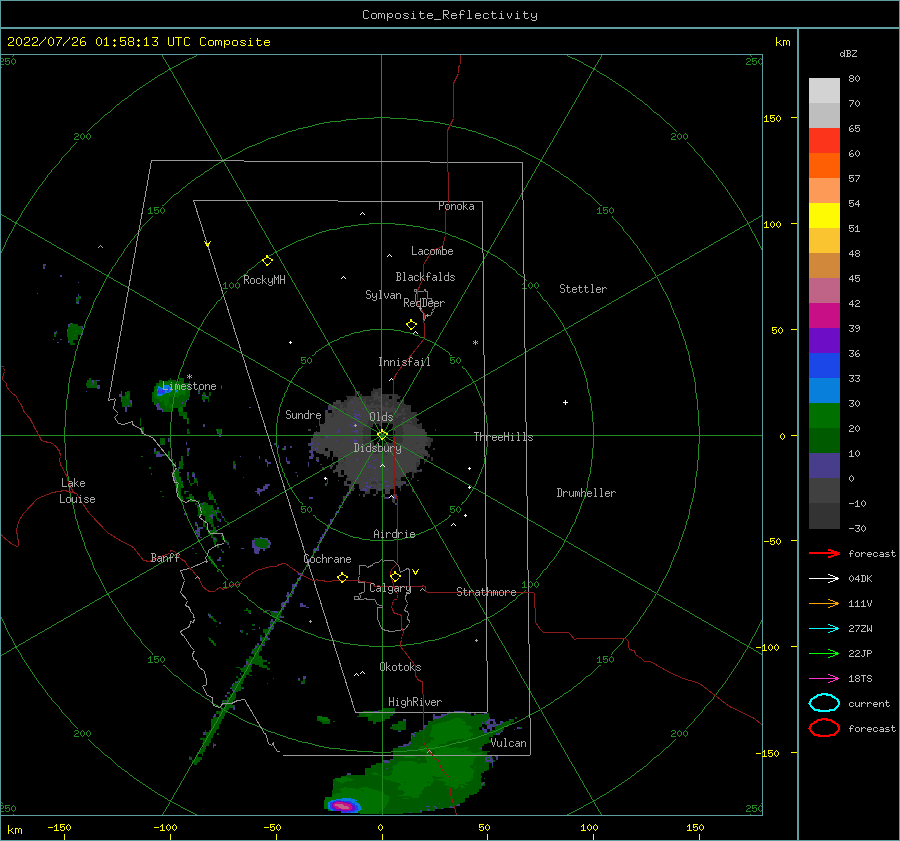Viewport: 900px width, 841px height.
Task: Click the Sundre label
Action: click(303, 414)
